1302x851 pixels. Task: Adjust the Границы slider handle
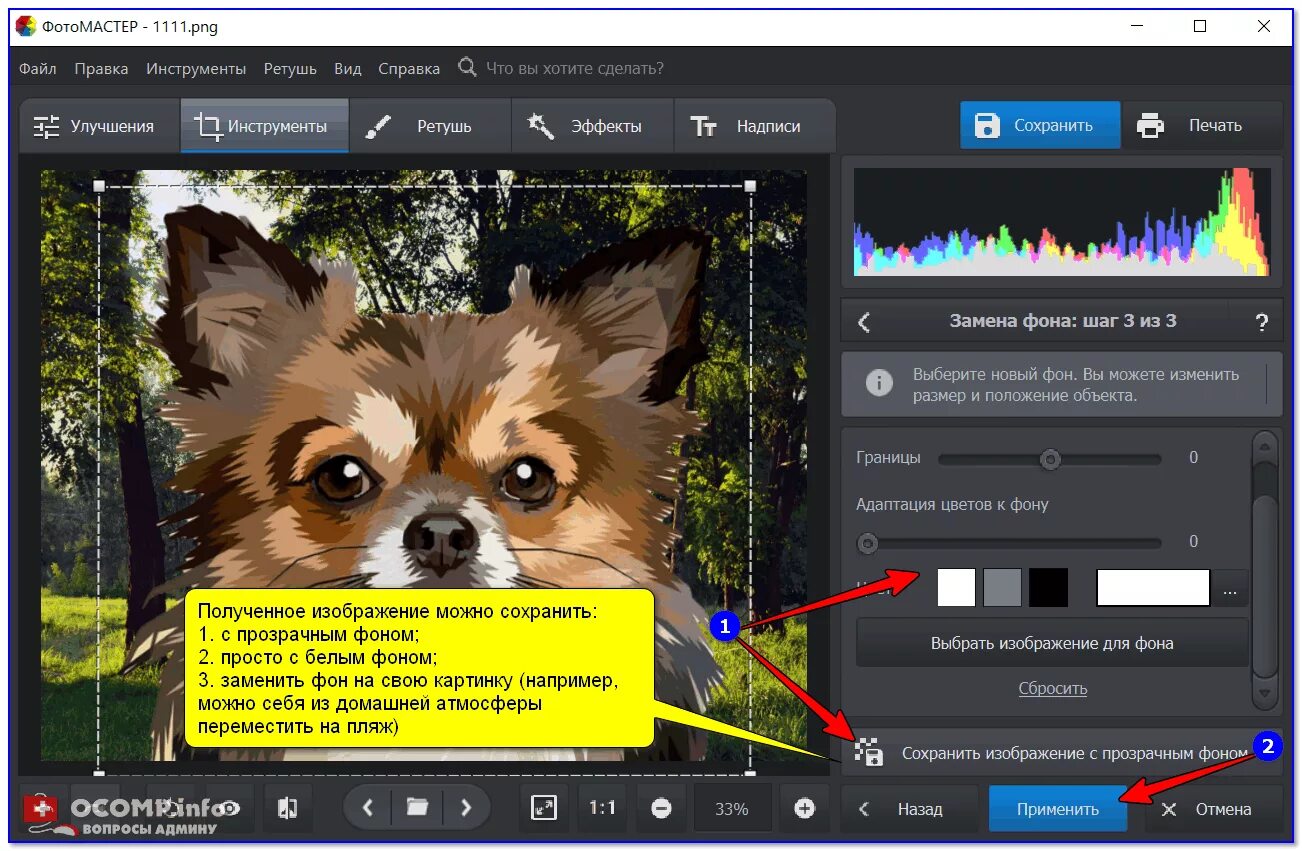point(1050,459)
